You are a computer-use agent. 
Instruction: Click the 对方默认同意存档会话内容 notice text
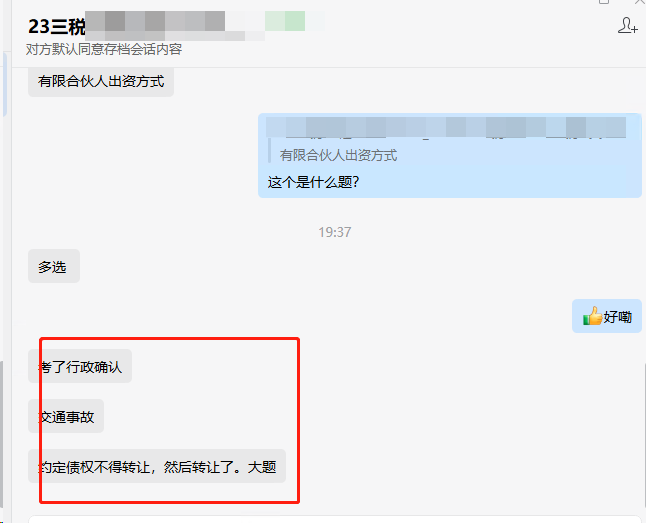click(x=104, y=49)
